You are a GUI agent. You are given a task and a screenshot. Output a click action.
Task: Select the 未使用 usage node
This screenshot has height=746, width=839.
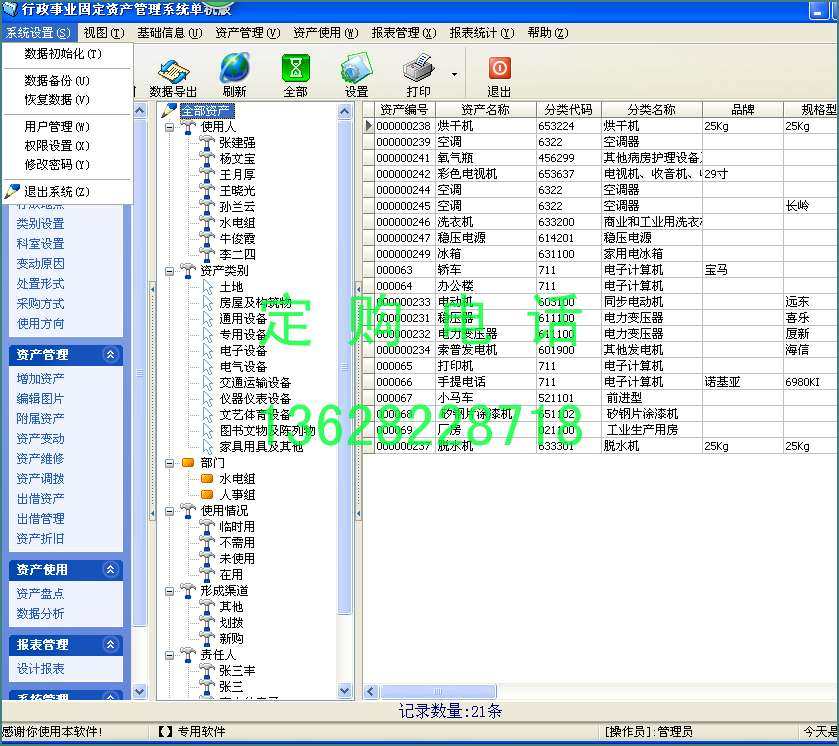(x=237, y=559)
